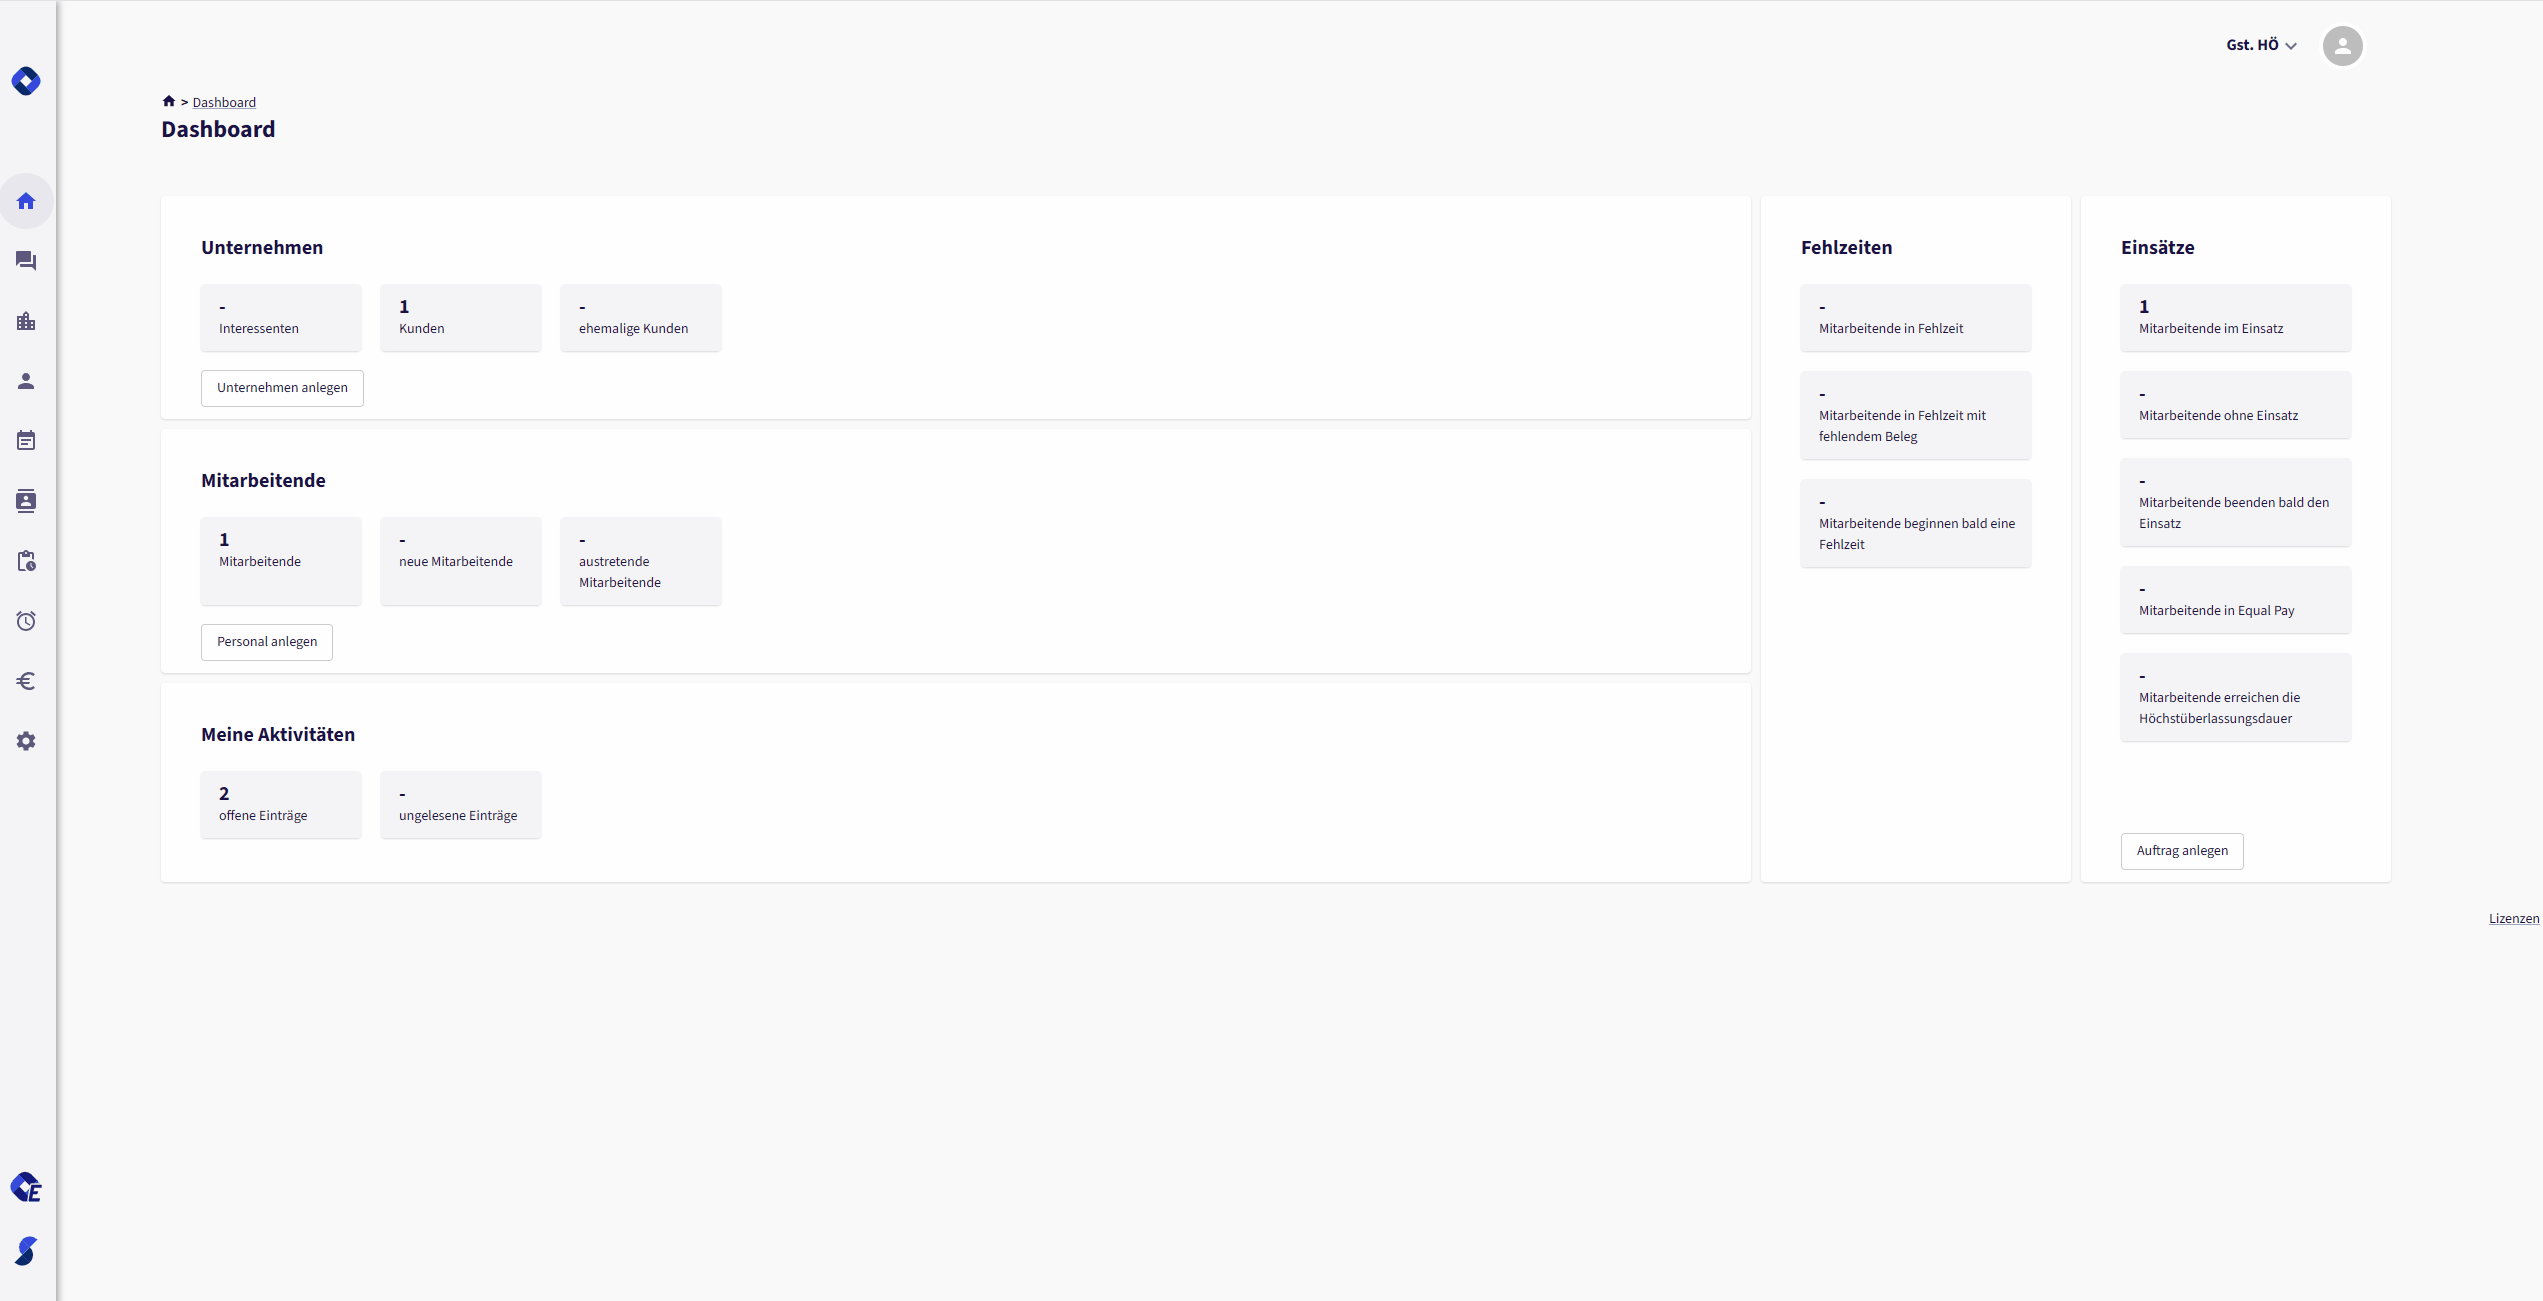Open the contacts badge sidebar icon
The height and width of the screenshot is (1301, 2543).
pyautogui.click(x=26, y=501)
